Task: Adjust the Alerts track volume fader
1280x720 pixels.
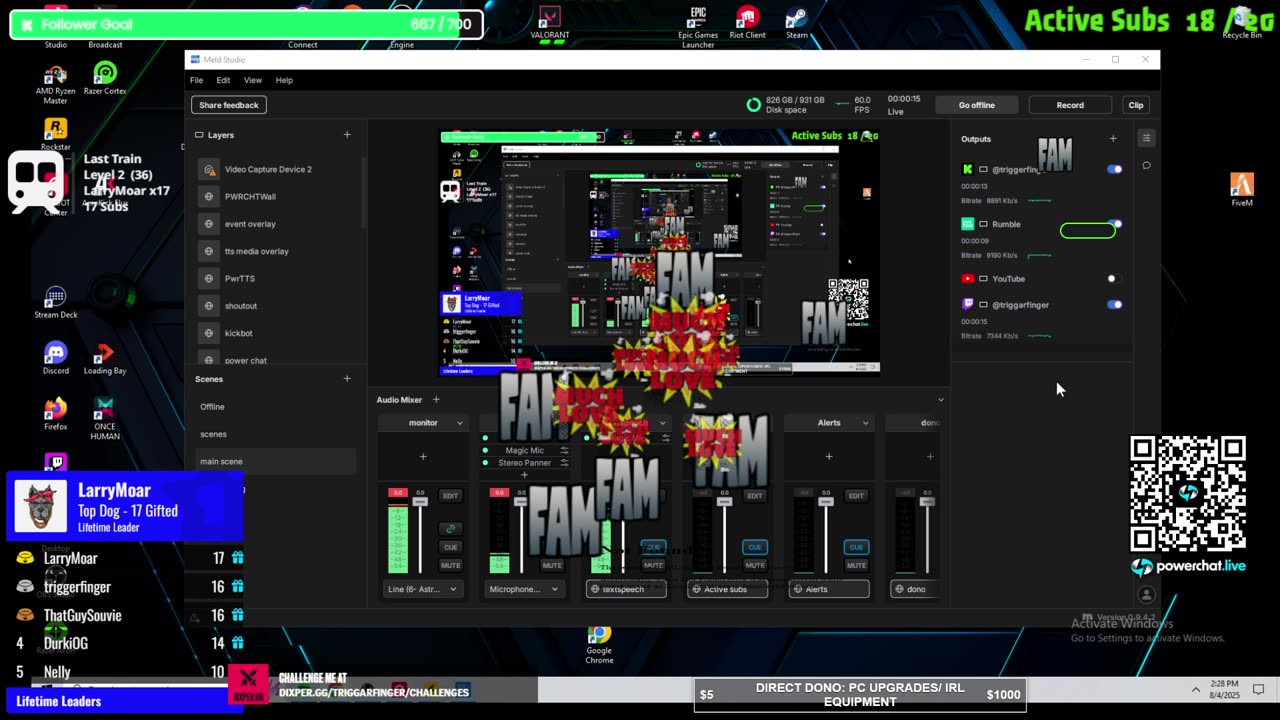Action: 826,501
